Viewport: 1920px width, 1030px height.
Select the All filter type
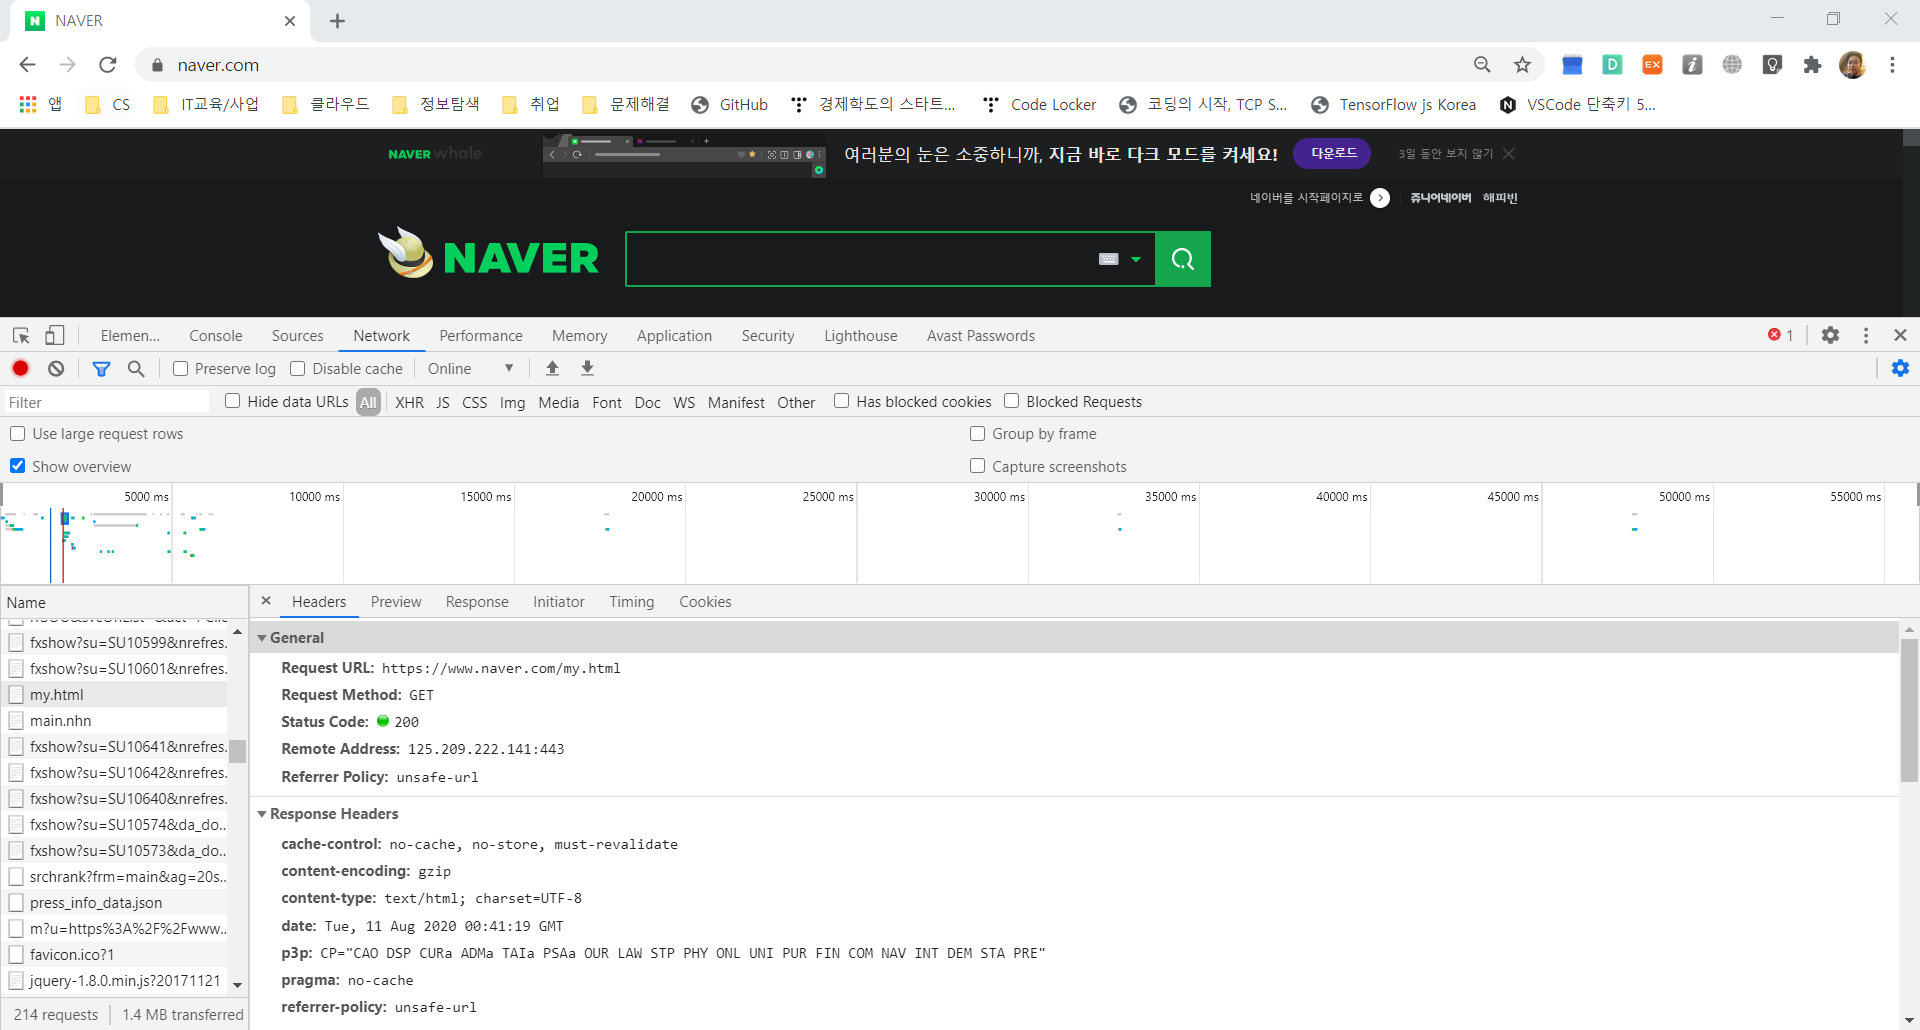coord(368,402)
